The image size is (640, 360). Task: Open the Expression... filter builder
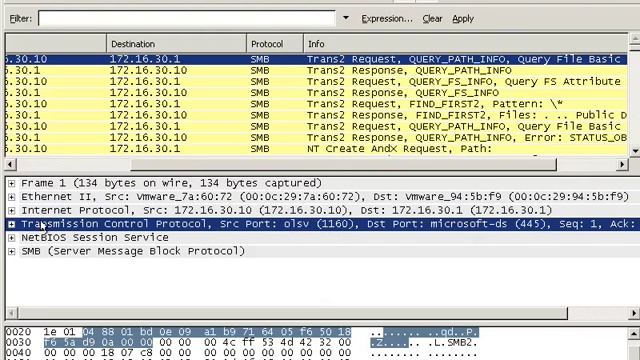pyautogui.click(x=387, y=19)
